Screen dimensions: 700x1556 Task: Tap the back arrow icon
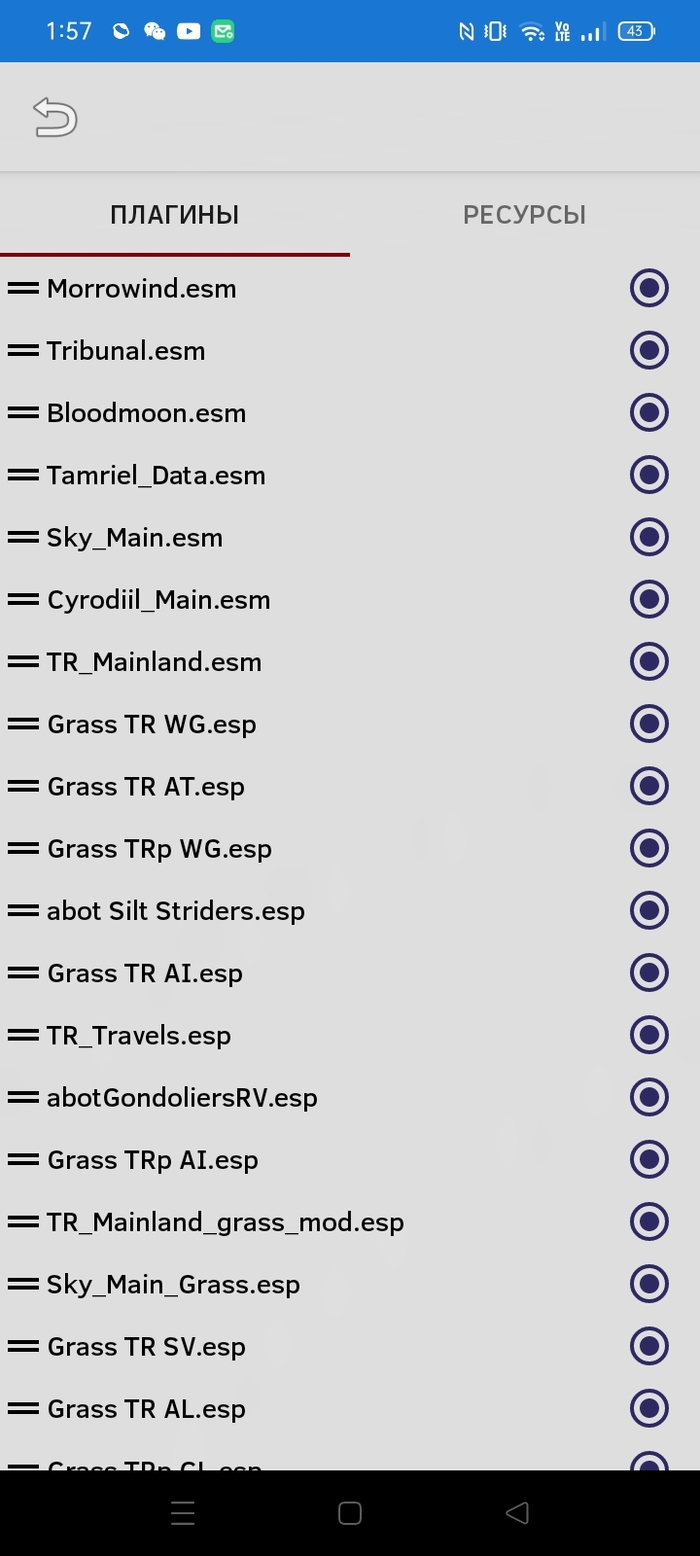pyautogui.click(x=55, y=117)
